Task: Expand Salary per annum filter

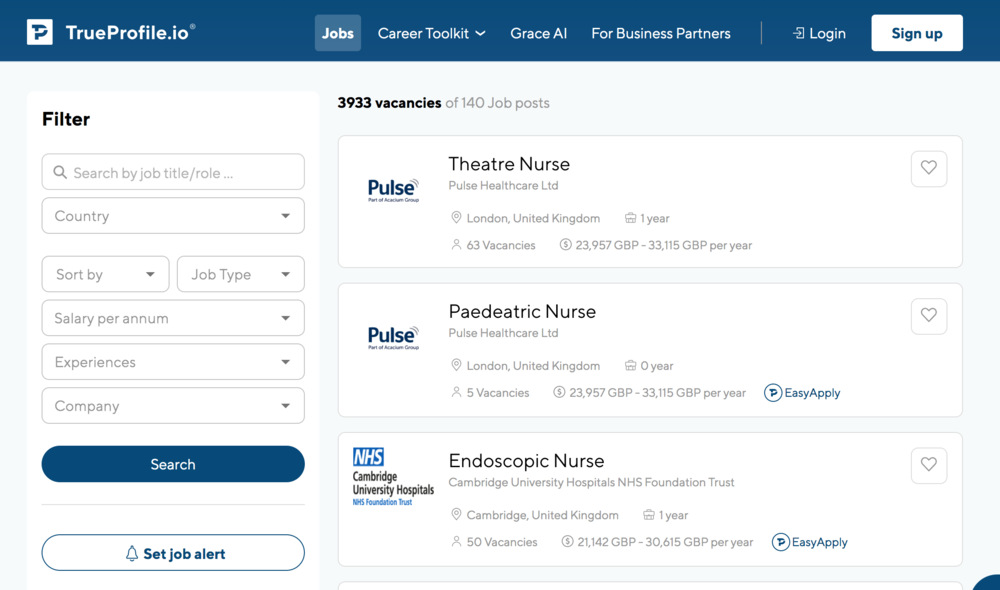Action: (x=173, y=318)
